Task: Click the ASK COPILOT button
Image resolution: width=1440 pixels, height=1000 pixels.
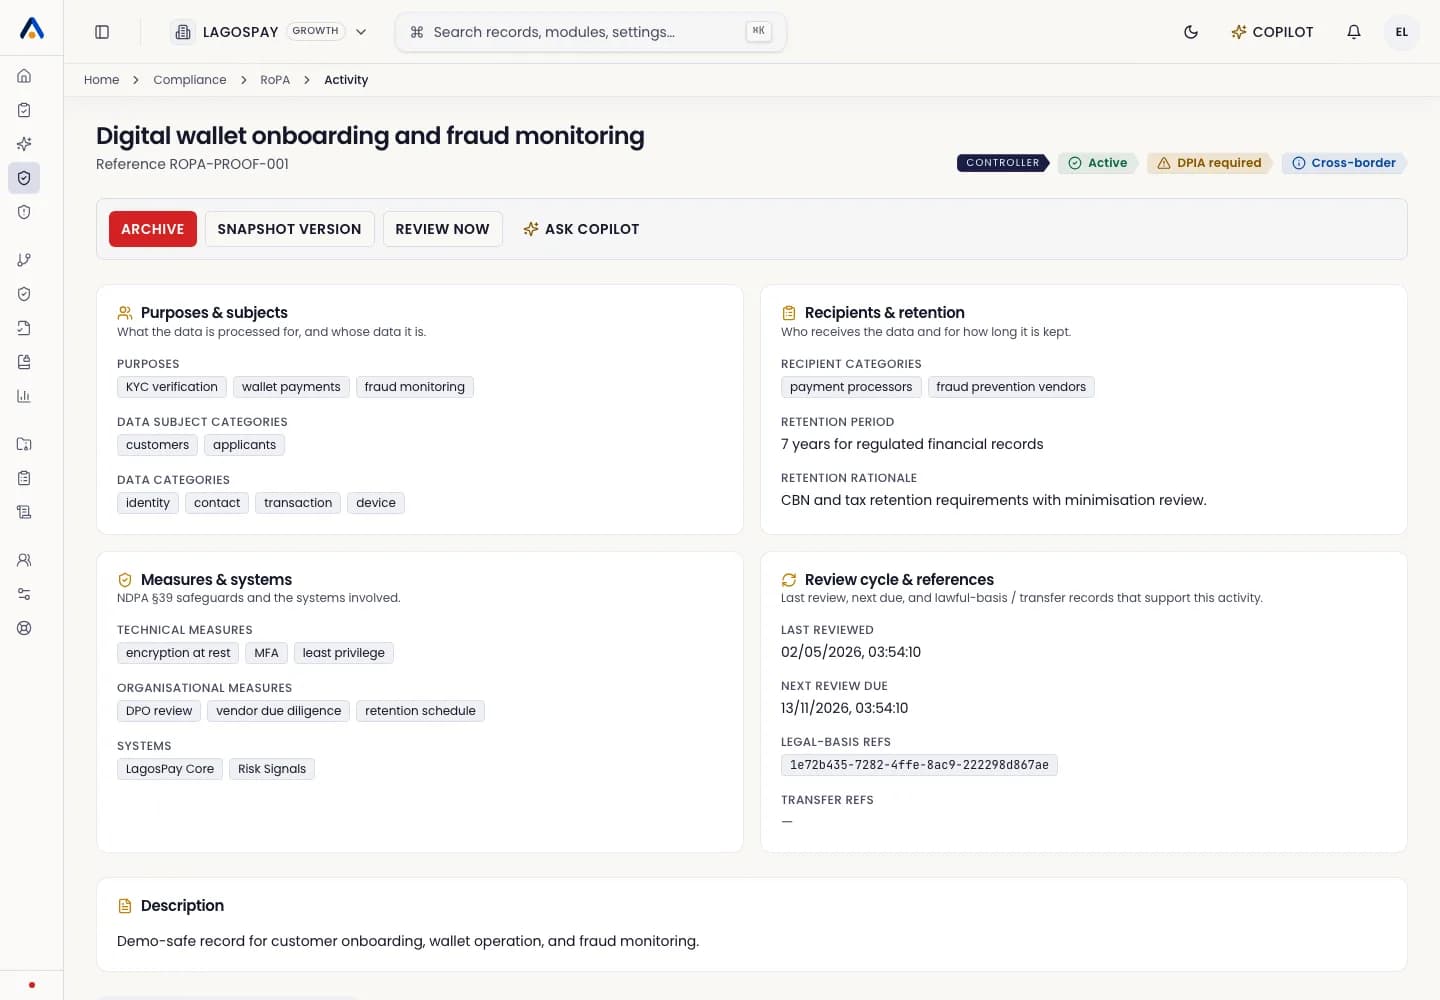Action: pyautogui.click(x=581, y=229)
